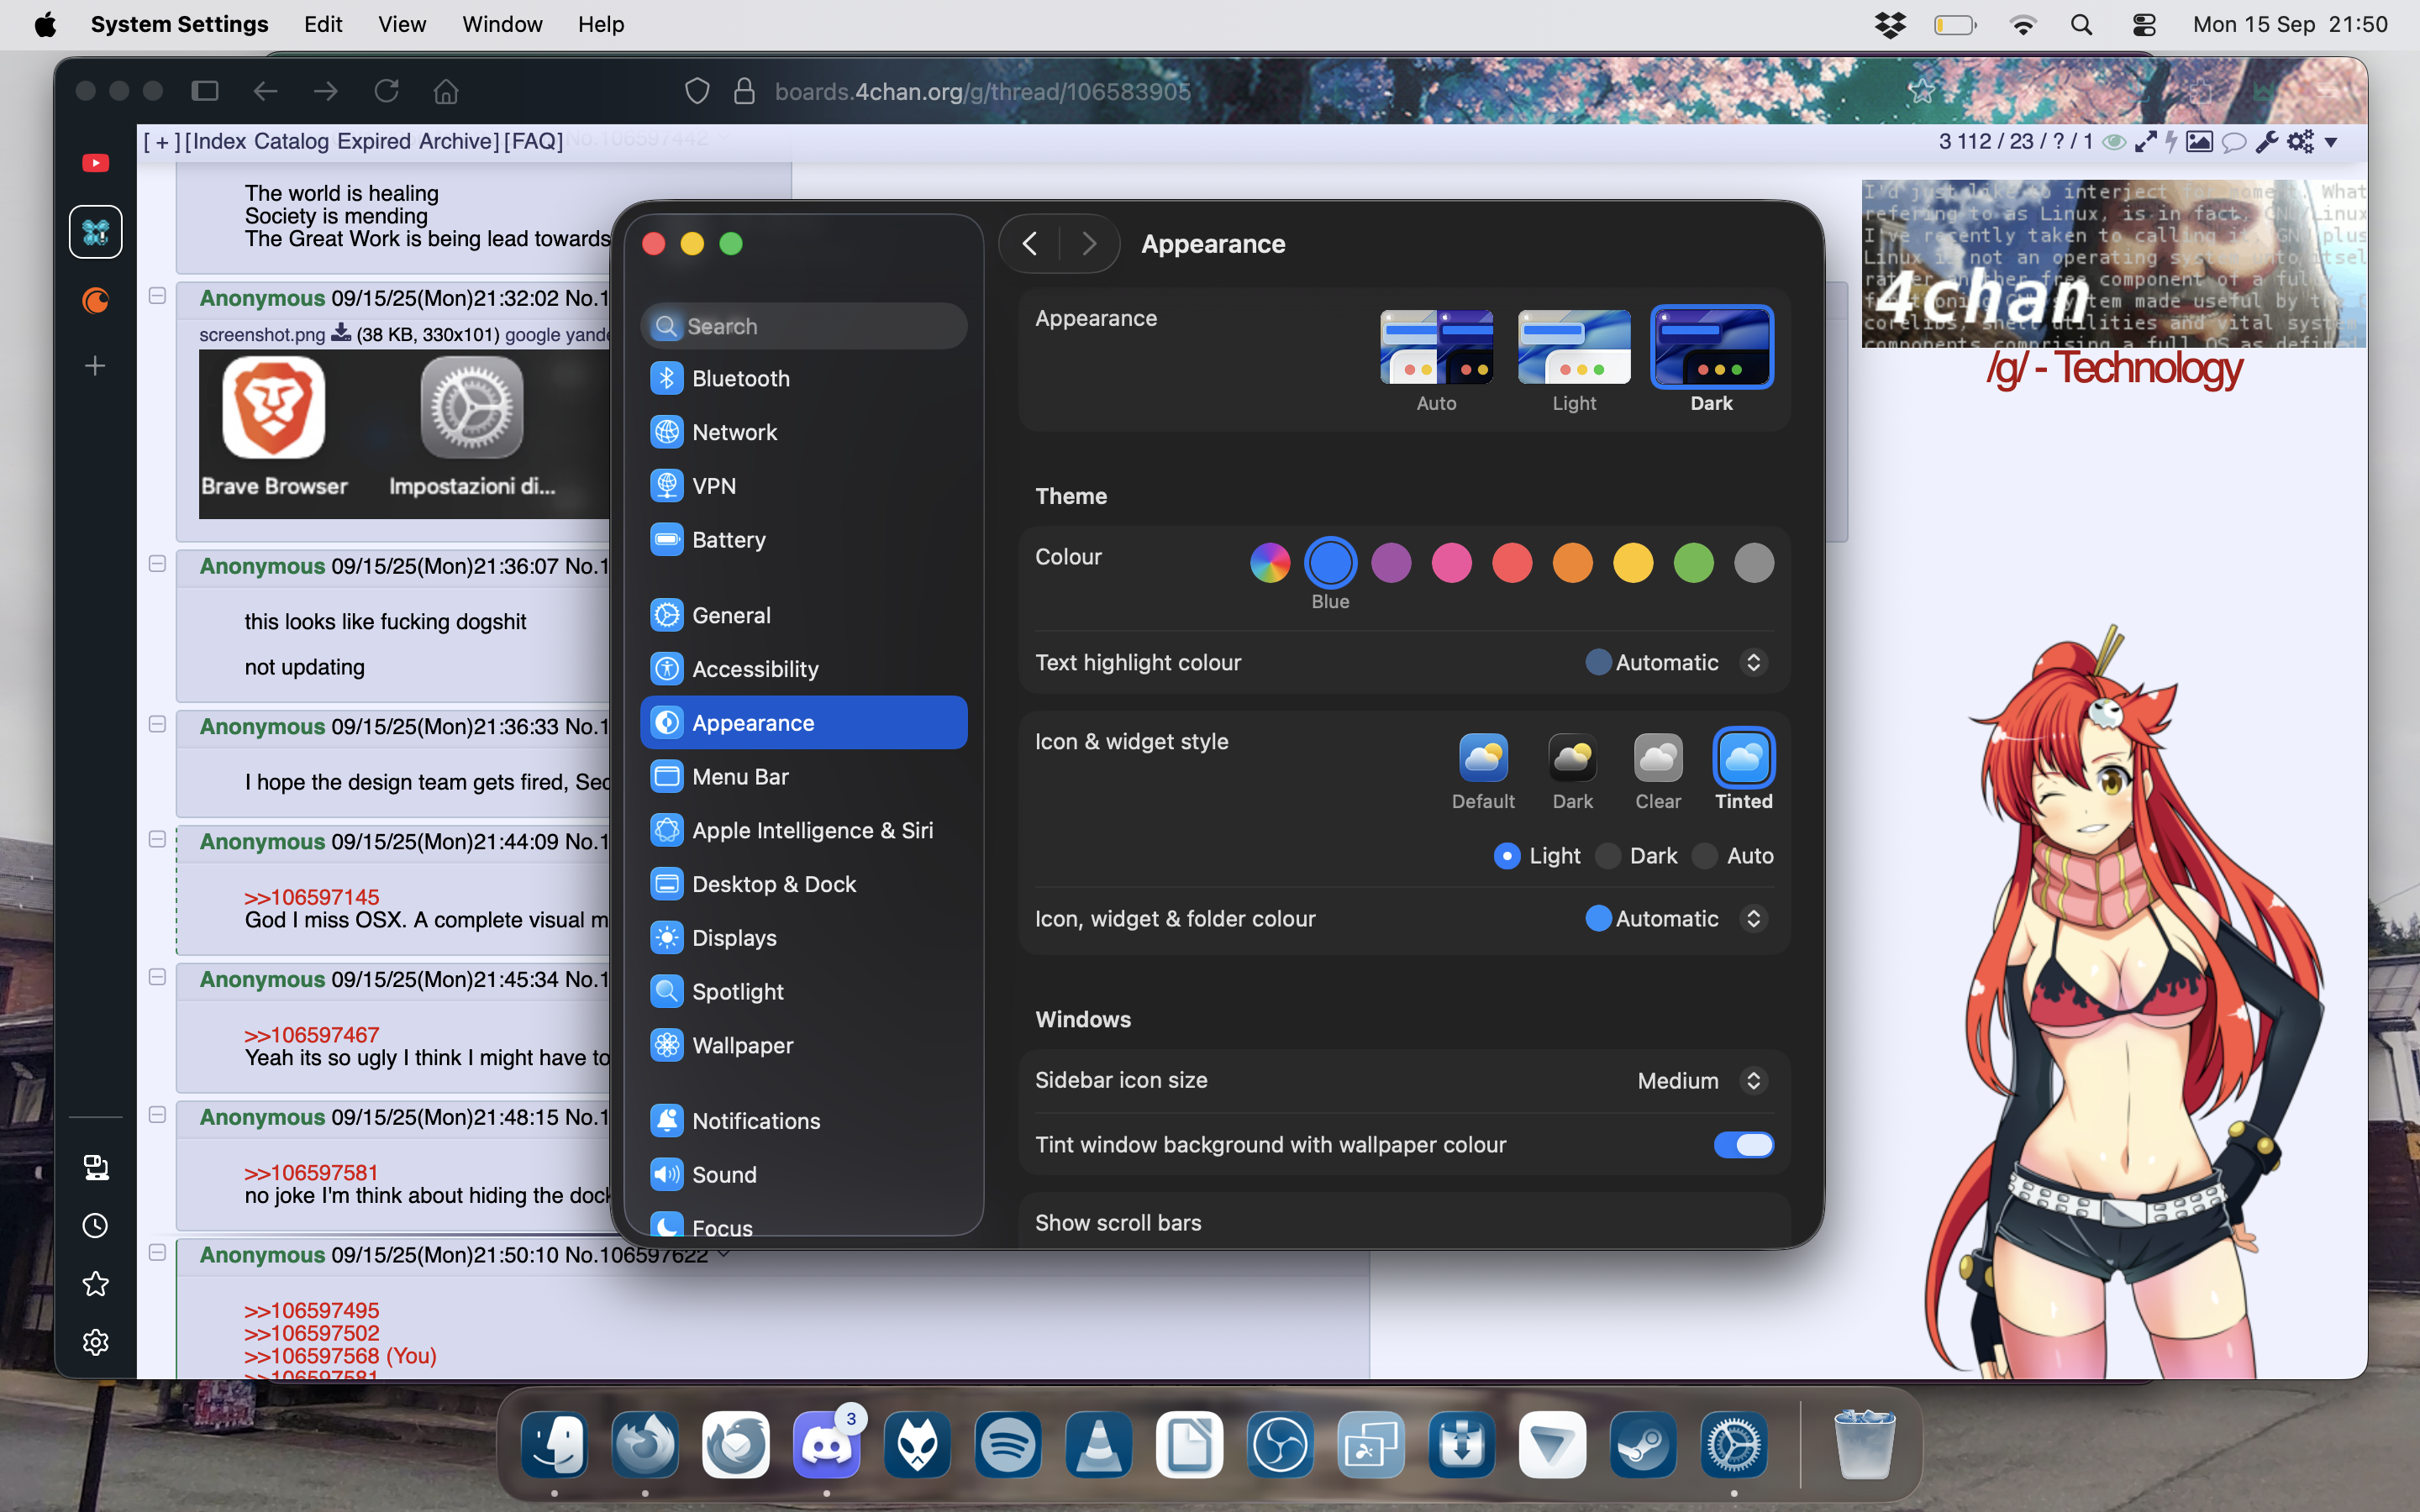The width and height of the screenshot is (2420, 1512).
Task: Pick the orange accent colour
Action: click(x=1572, y=563)
